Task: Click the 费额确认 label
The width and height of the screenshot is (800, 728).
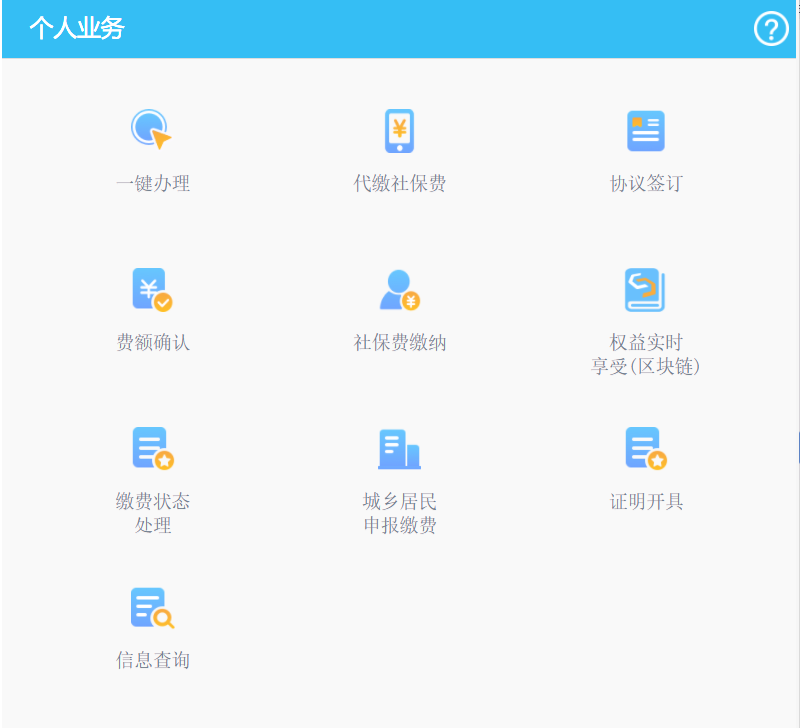Action: 153,342
